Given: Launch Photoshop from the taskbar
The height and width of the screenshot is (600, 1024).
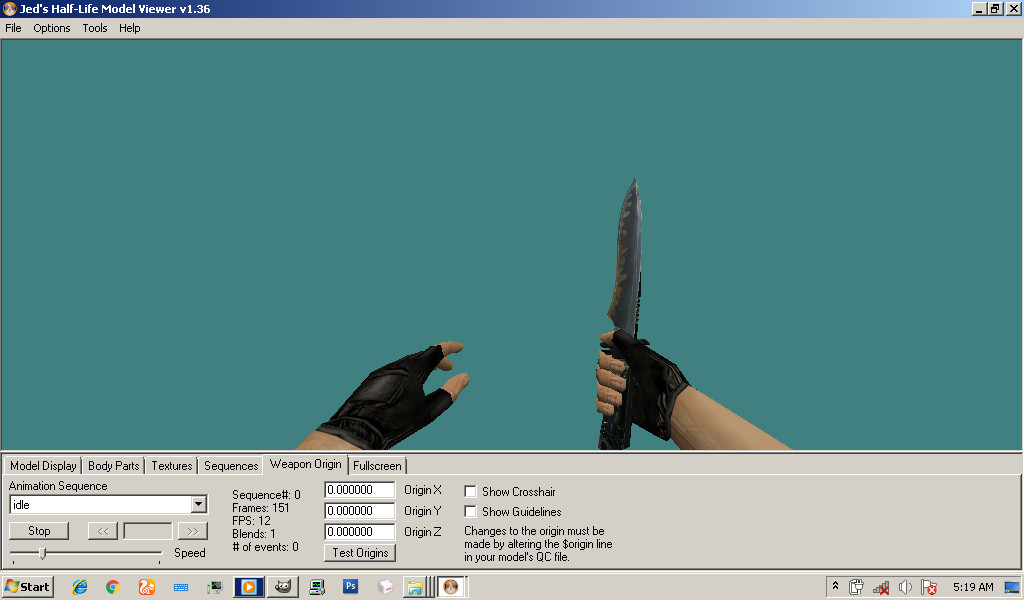Looking at the screenshot, I should [x=350, y=587].
